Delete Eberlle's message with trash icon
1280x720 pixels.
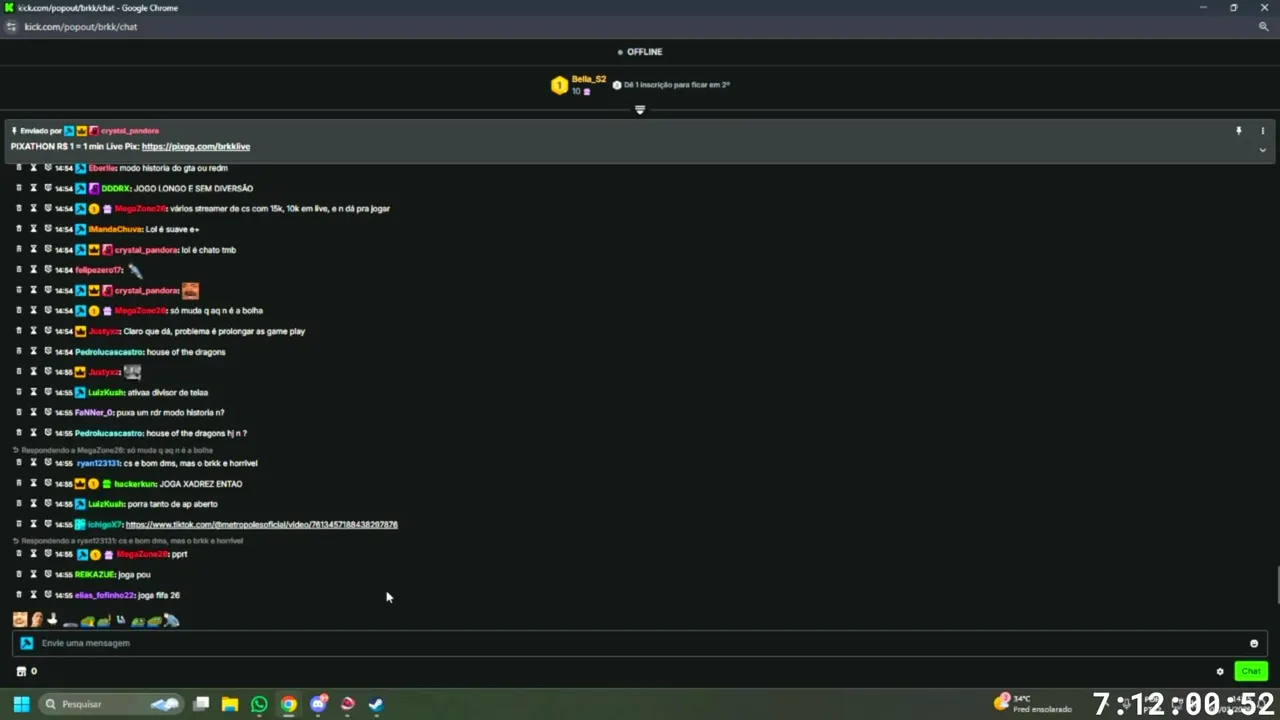[19, 168]
